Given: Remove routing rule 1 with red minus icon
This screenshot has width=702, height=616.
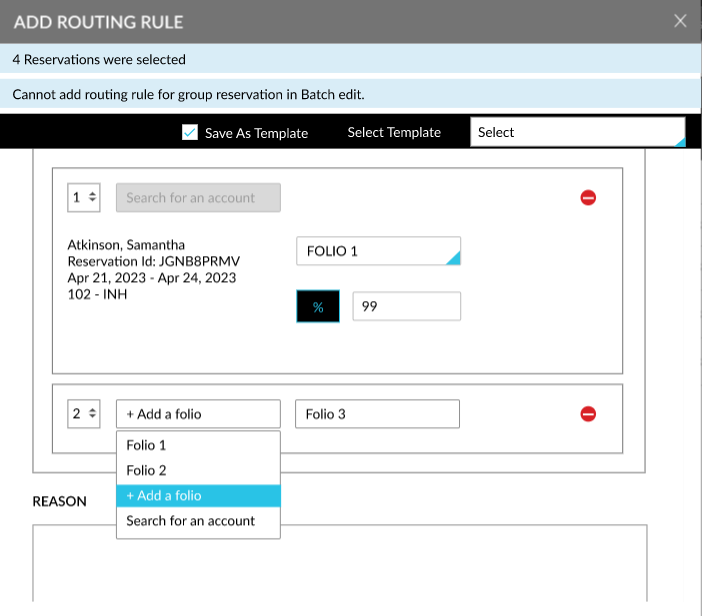Looking at the screenshot, I should click(588, 197).
